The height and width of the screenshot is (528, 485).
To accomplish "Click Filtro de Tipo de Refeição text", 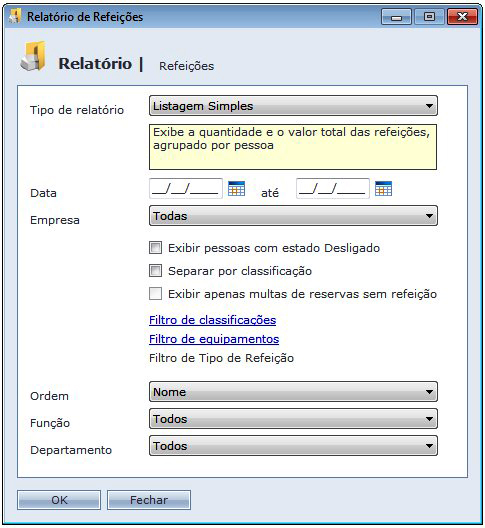I will pyautogui.click(x=221, y=358).
